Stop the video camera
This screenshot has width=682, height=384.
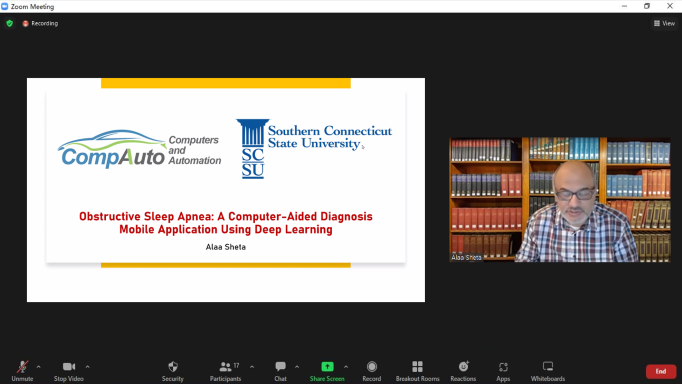pyautogui.click(x=69, y=371)
